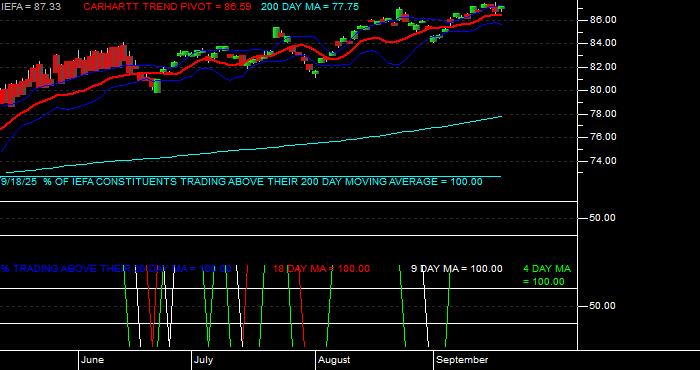Viewport: 700px width, 370px height.
Task: Click the 82.00 price axis label
Action: coord(603,67)
